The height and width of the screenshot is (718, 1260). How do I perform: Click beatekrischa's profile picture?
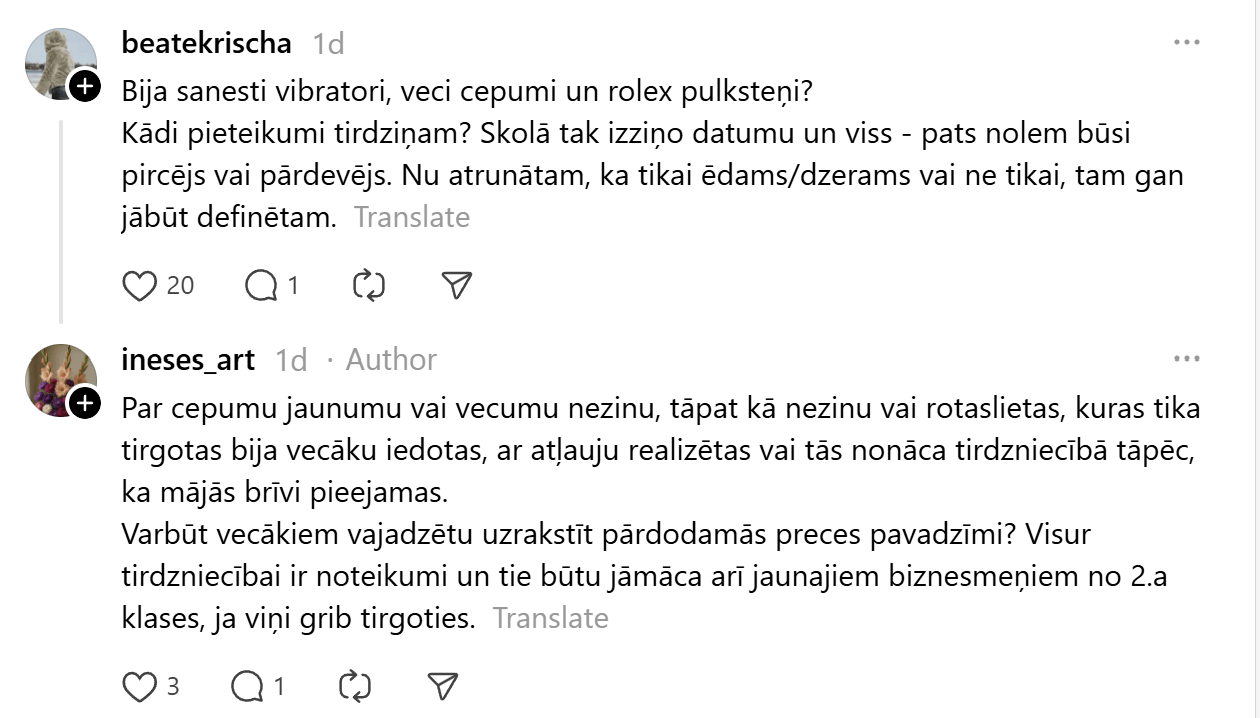58,62
